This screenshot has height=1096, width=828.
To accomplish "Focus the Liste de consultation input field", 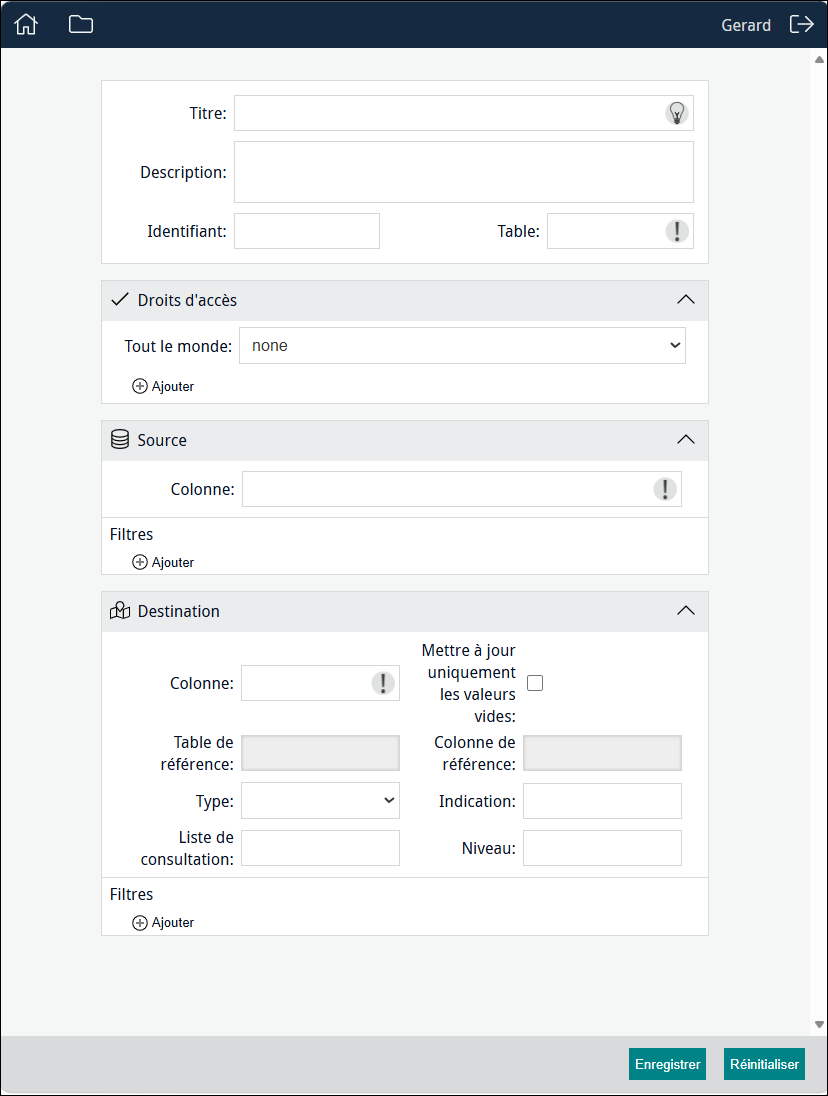I will point(321,848).
